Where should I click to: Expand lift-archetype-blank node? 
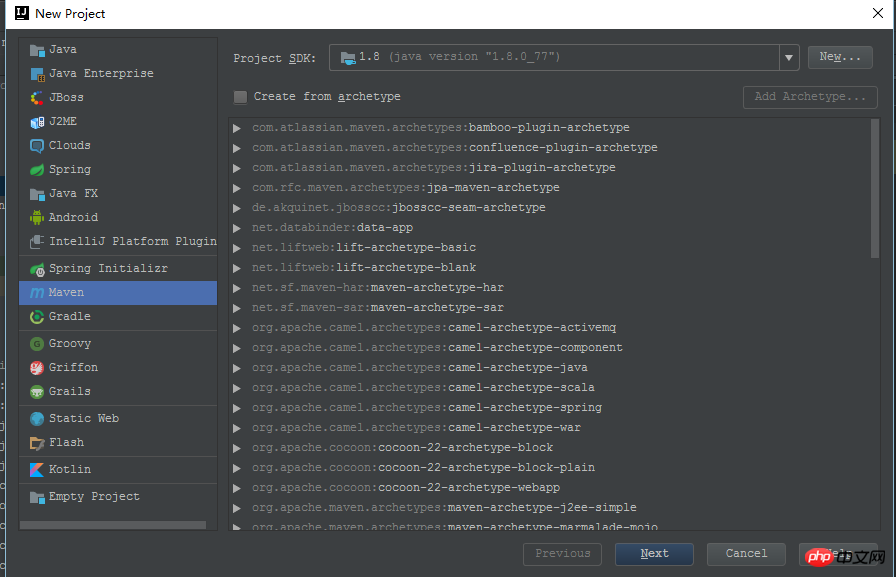click(237, 268)
